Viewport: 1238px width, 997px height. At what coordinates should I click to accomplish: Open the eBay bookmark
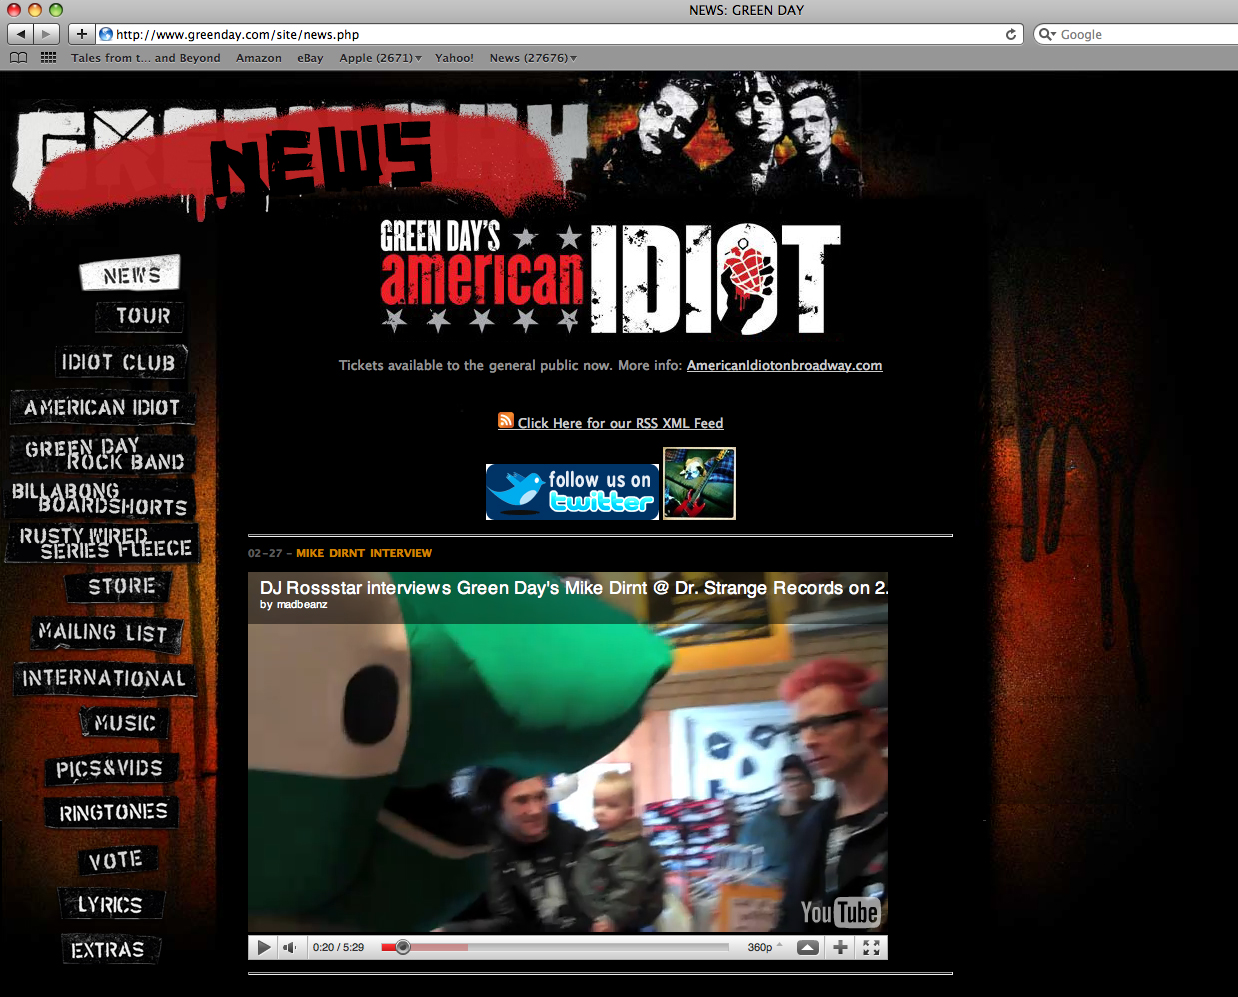pyautogui.click(x=310, y=58)
